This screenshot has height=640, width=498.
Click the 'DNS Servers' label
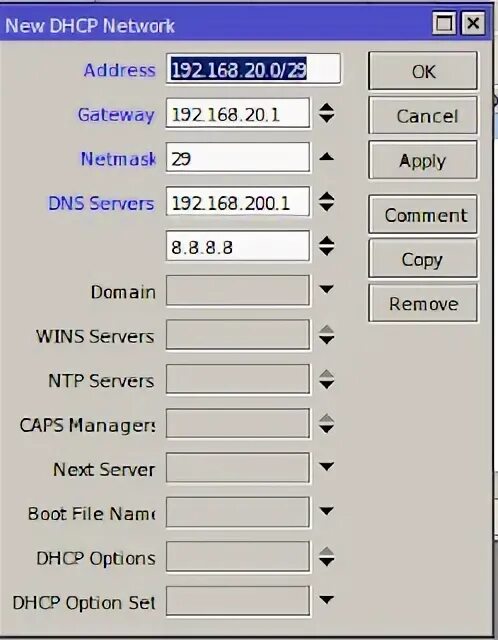101,203
